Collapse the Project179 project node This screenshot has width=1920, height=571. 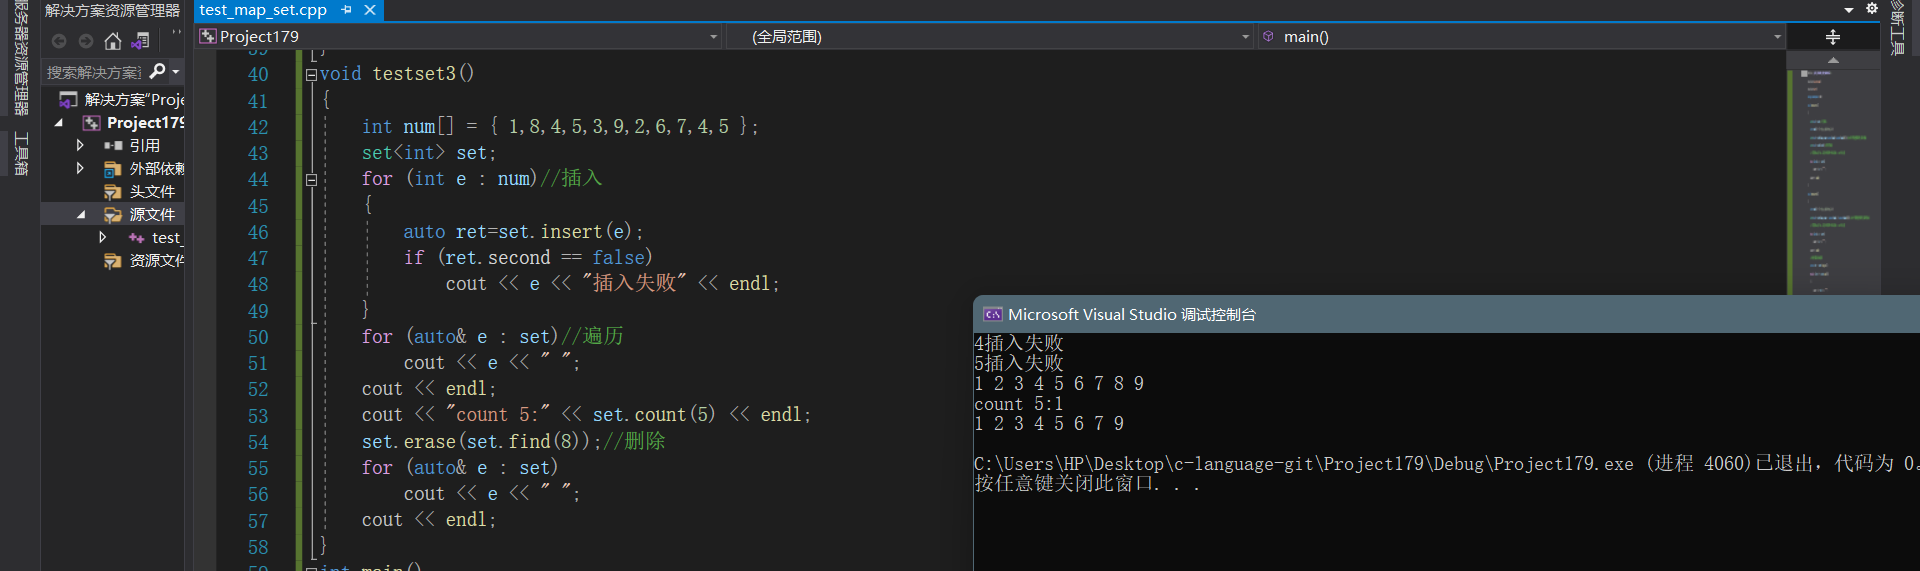point(59,122)
